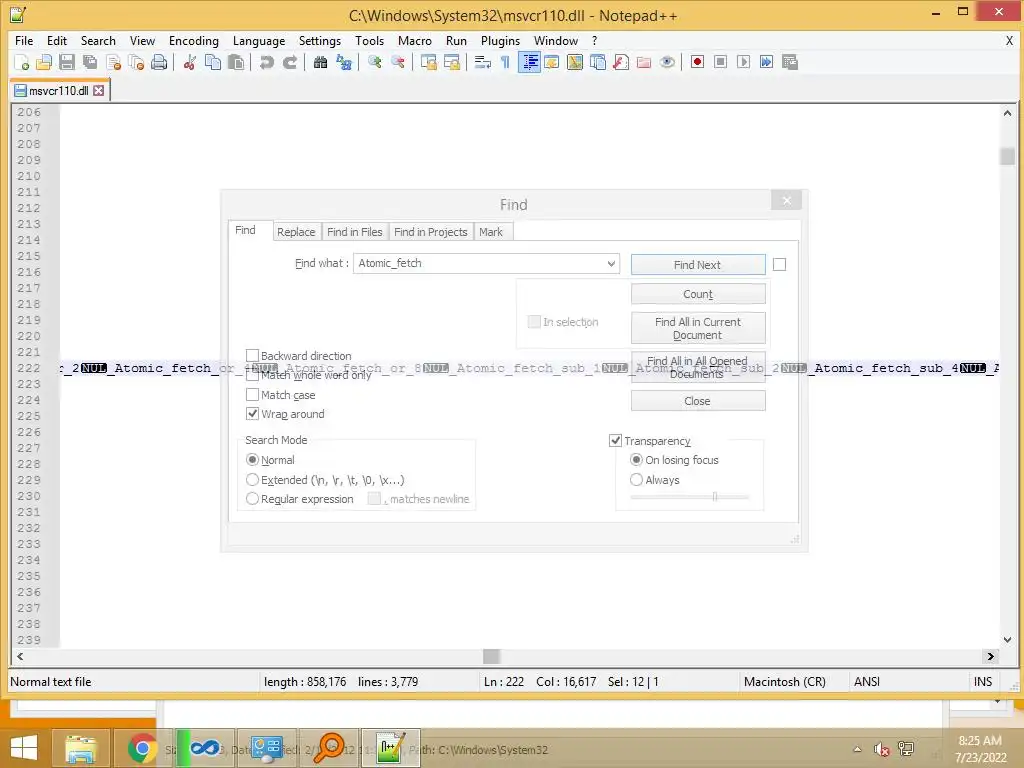Click Find All in All Opened Documents
The height and width of the screenshot is (768, 1024).
click(x=697, y=367)
